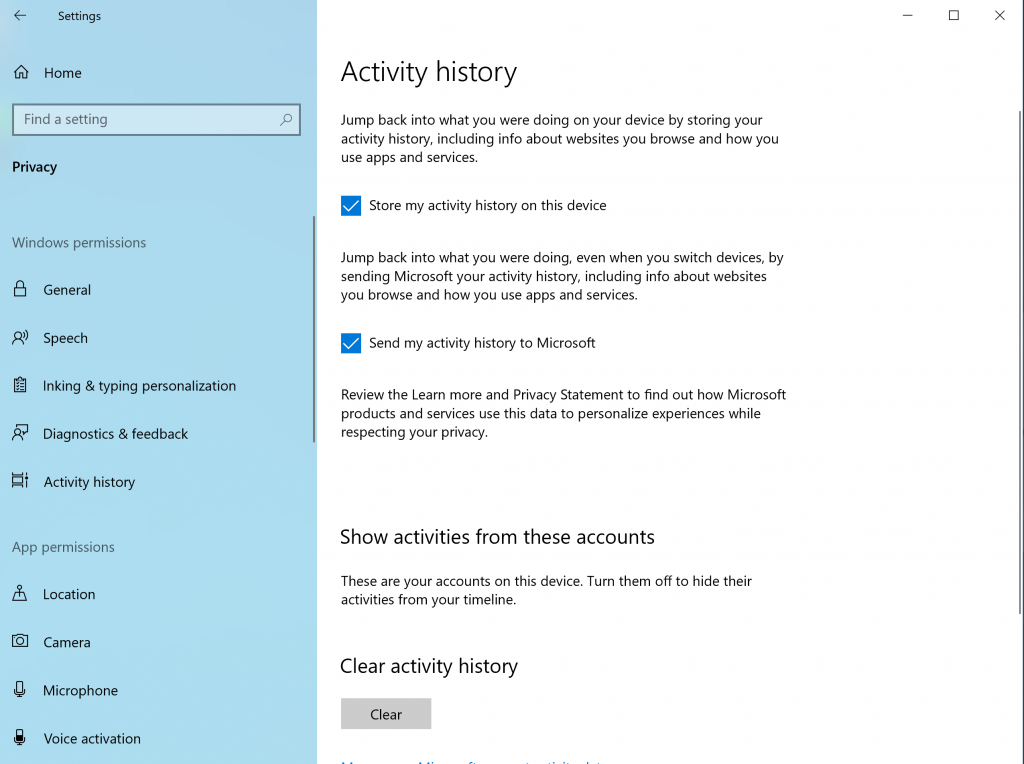Click the main page vertical scrollbar
The width and height of the screenshot is (1024, 764).
tap(1020, 362)
